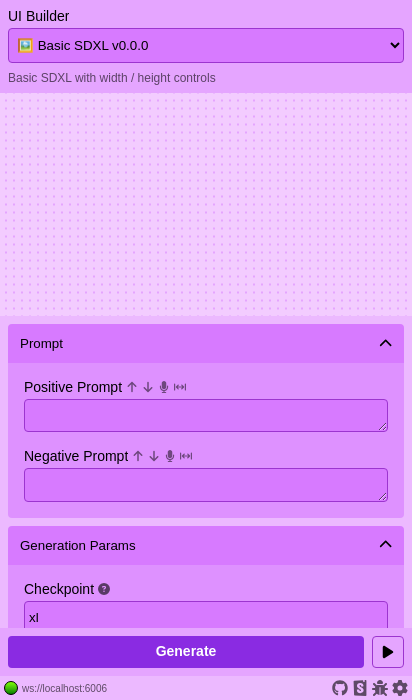Click the Generate button
This screenshot has height=700, width=412.
186,652
